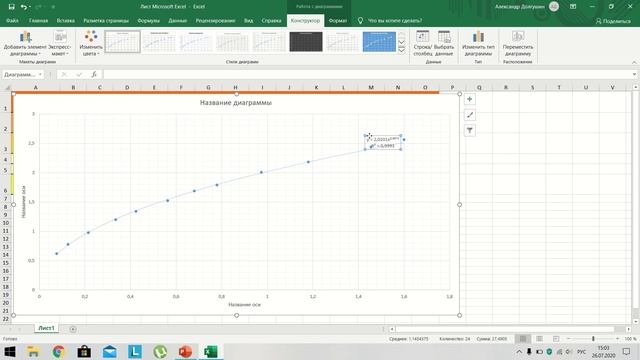Open the Формулы tab
Screen dimensions: 640x360
click(x=149, y=20)
